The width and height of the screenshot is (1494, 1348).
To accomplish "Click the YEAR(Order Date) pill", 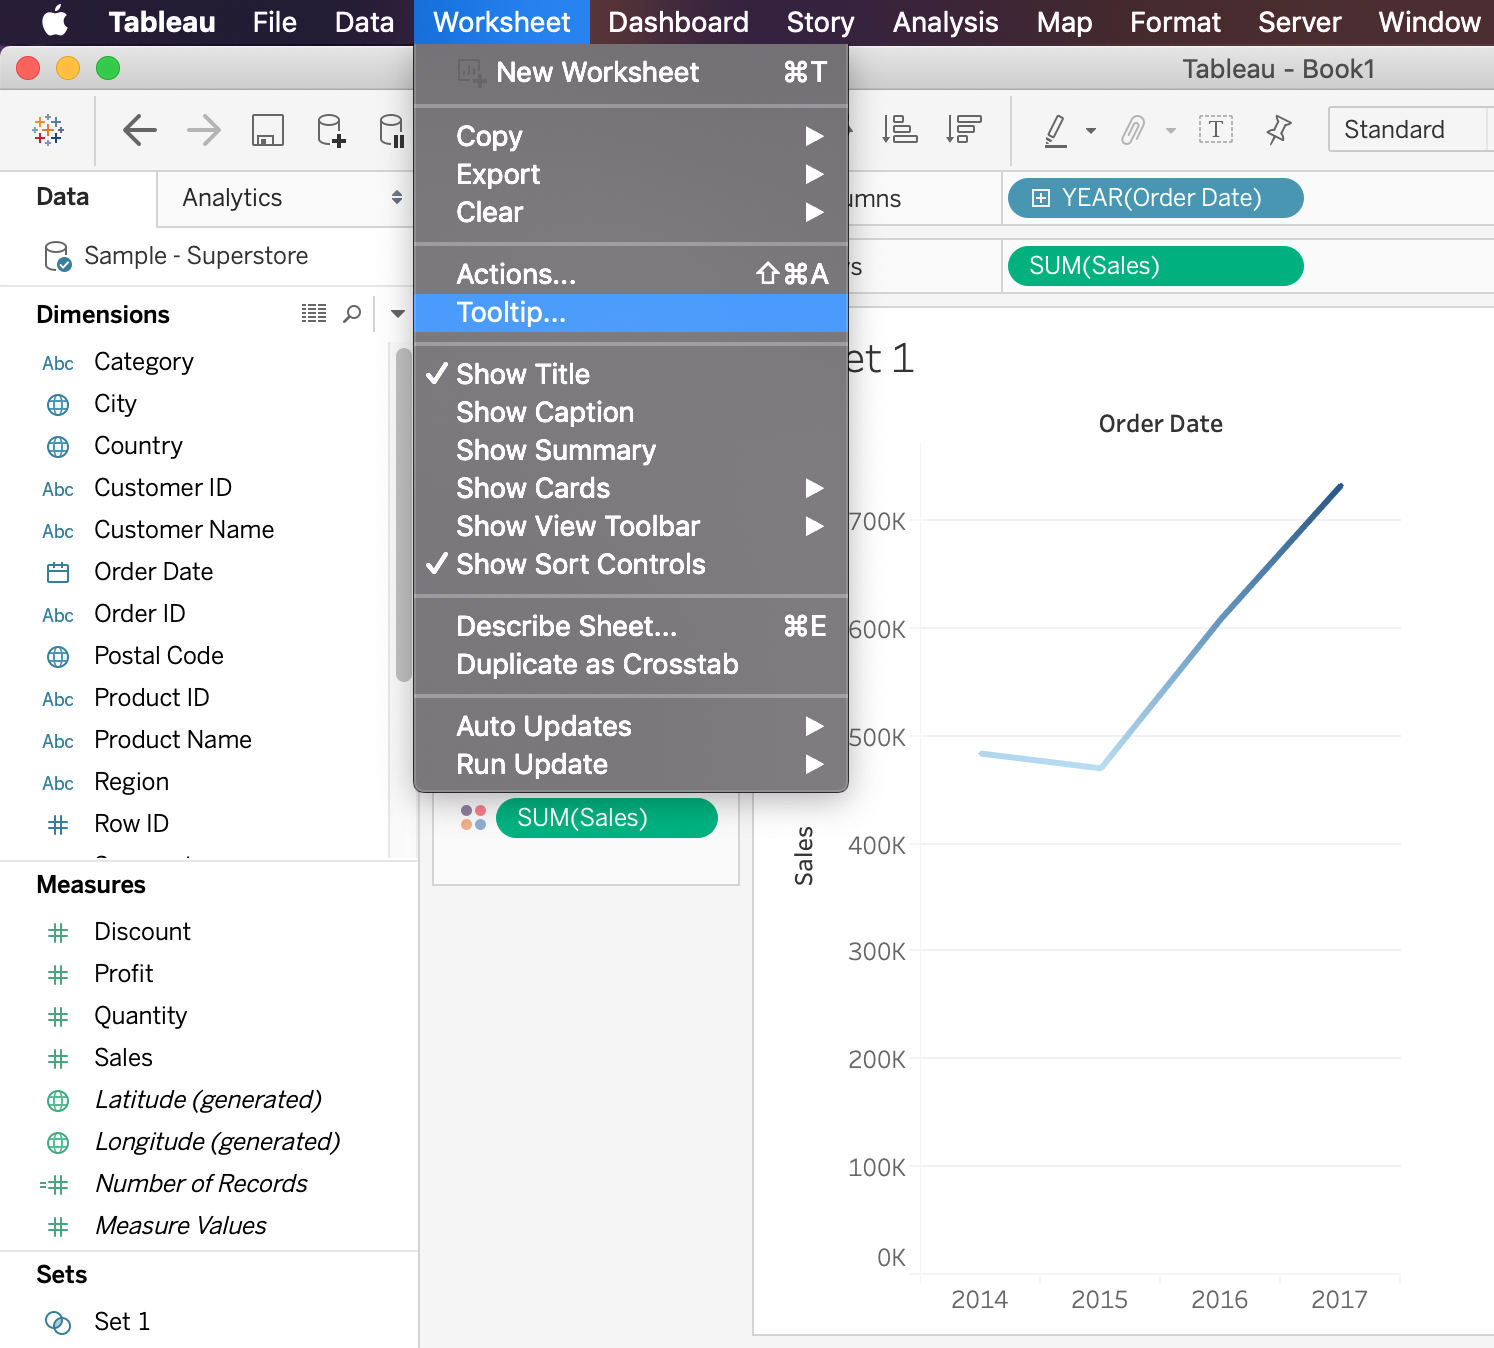I will [1155, 198].
